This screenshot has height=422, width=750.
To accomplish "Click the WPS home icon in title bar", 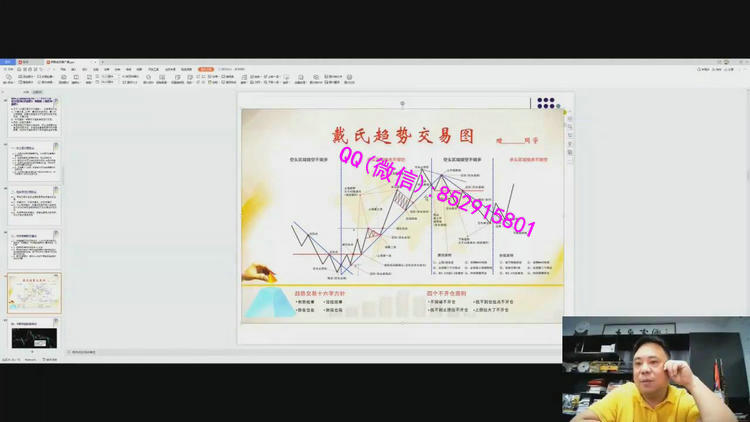I will pyautogui.click(x=8, y=61).
